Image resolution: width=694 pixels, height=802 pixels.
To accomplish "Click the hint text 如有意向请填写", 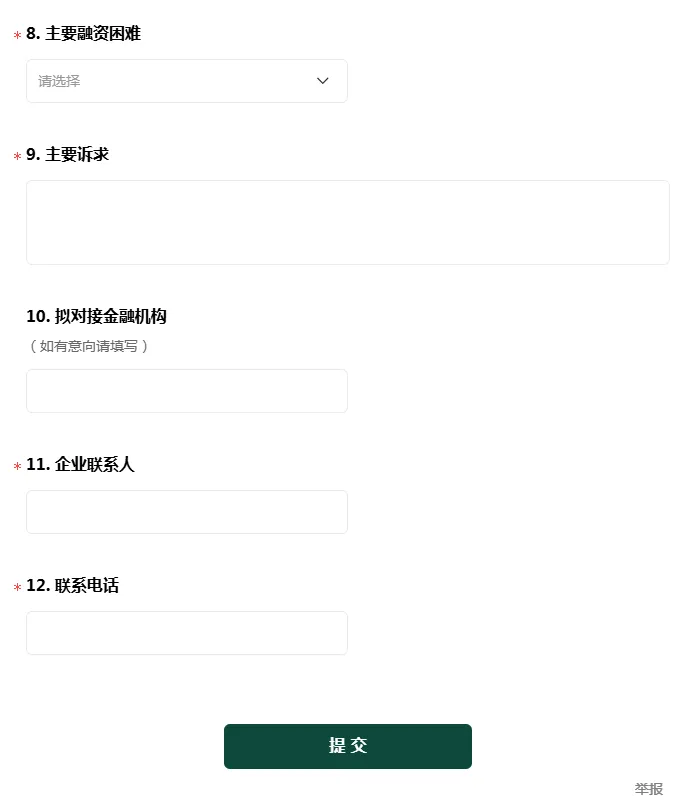I will [89, 346].
